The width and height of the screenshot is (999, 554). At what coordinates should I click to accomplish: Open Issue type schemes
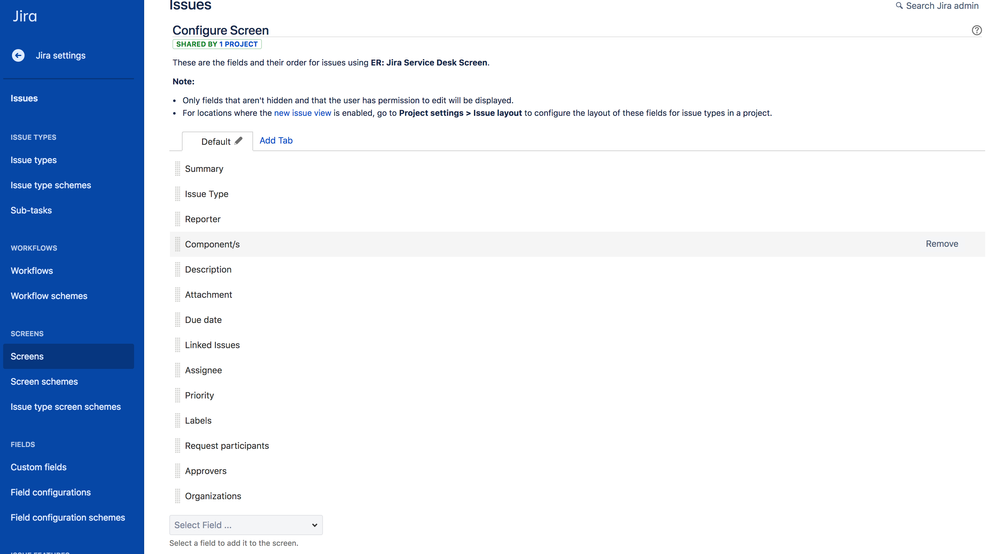[x=50, y=185]
